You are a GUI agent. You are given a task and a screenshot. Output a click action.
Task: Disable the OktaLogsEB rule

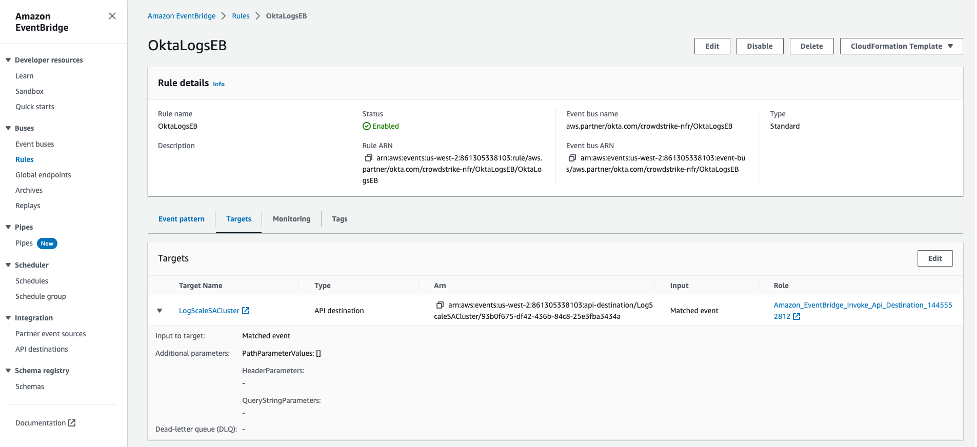pyautogui.click(x=760, y=46)
